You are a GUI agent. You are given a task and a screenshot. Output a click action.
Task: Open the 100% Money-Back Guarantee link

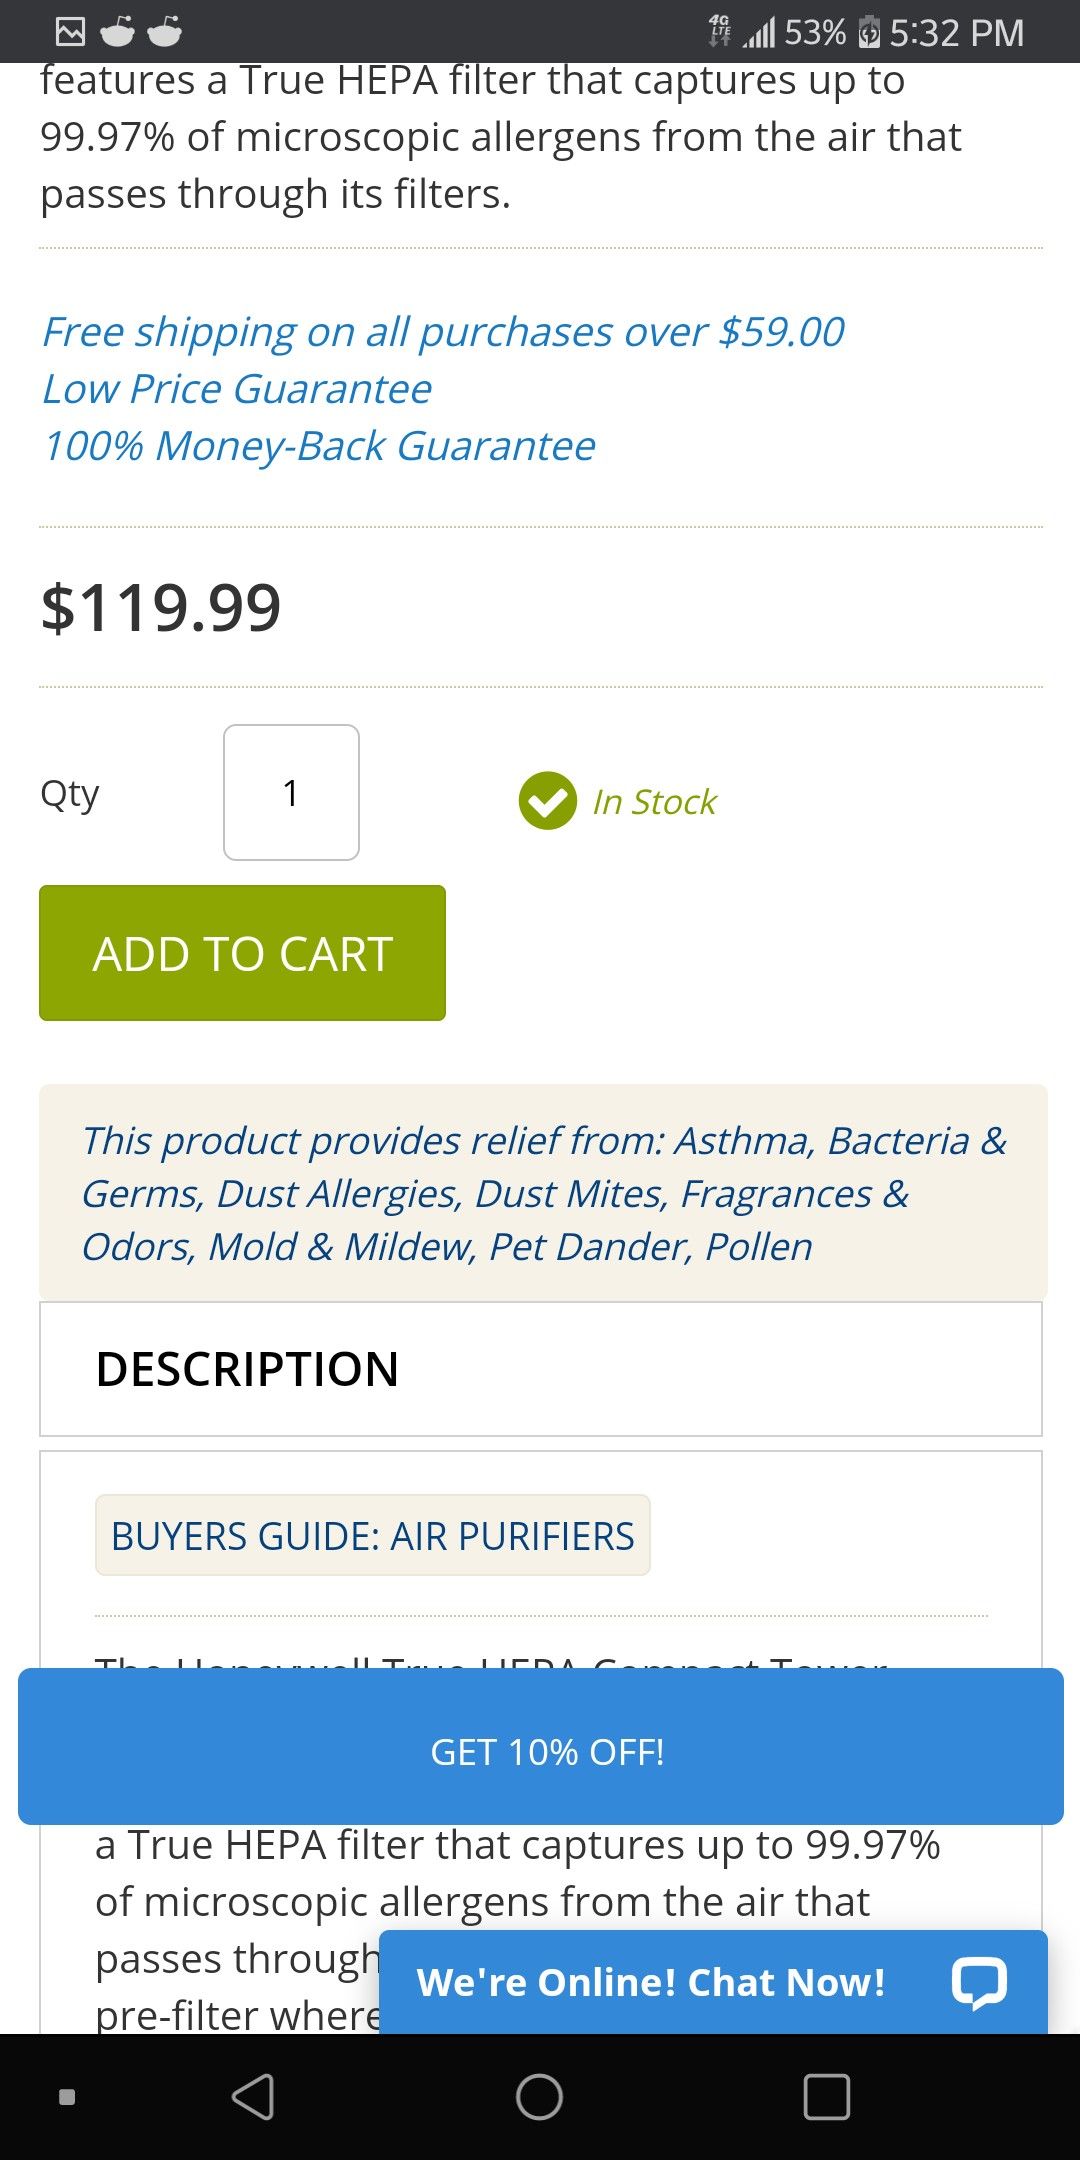pyautogui.click(x=319, y=446)
